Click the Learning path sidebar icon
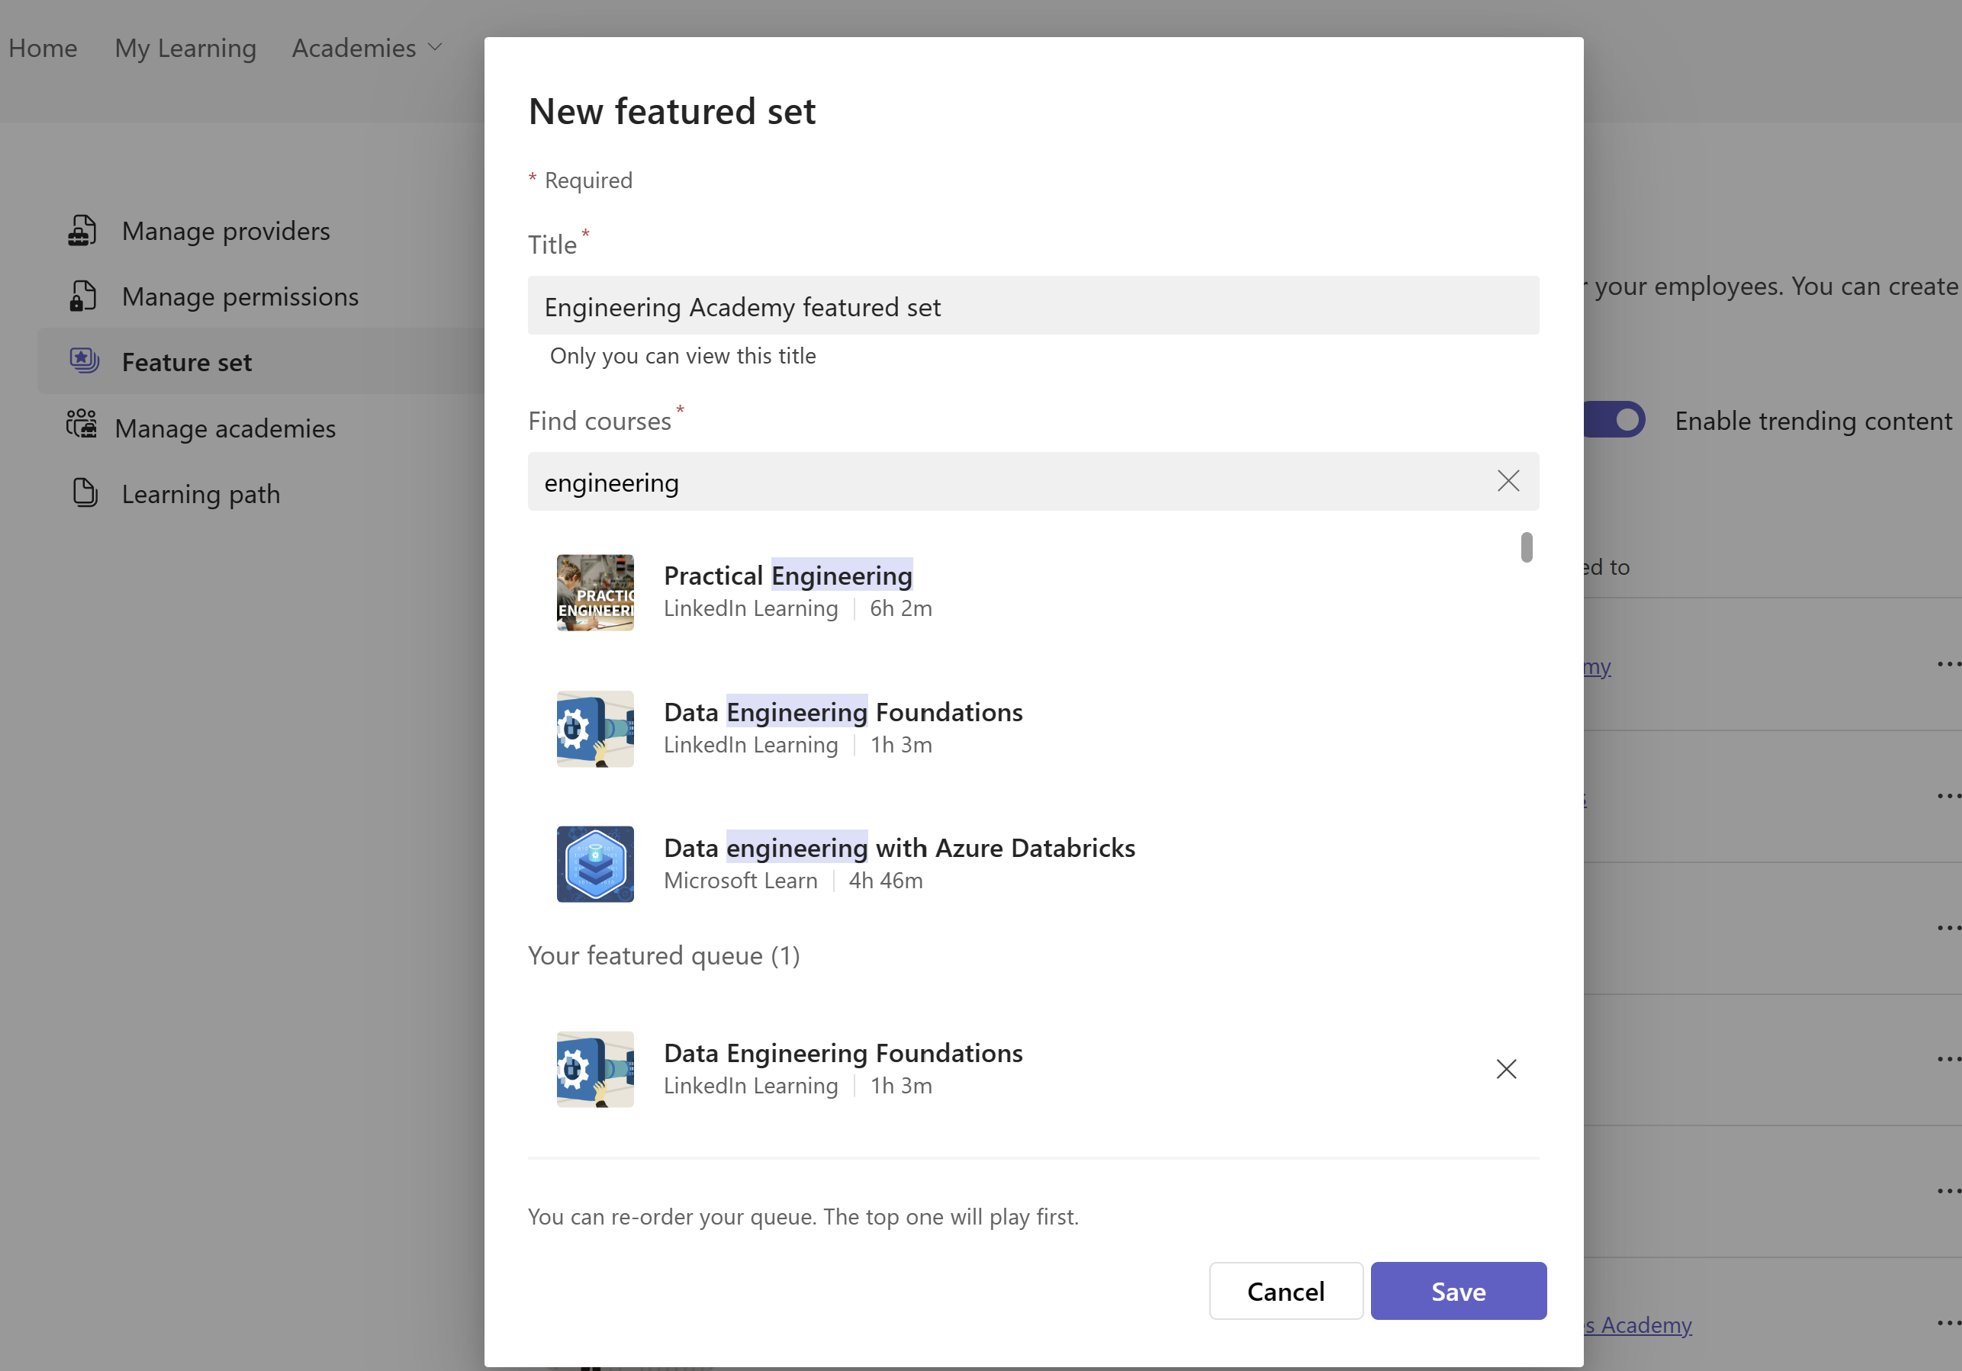This screenshot has height=1371, width=1962. point(82,493)
